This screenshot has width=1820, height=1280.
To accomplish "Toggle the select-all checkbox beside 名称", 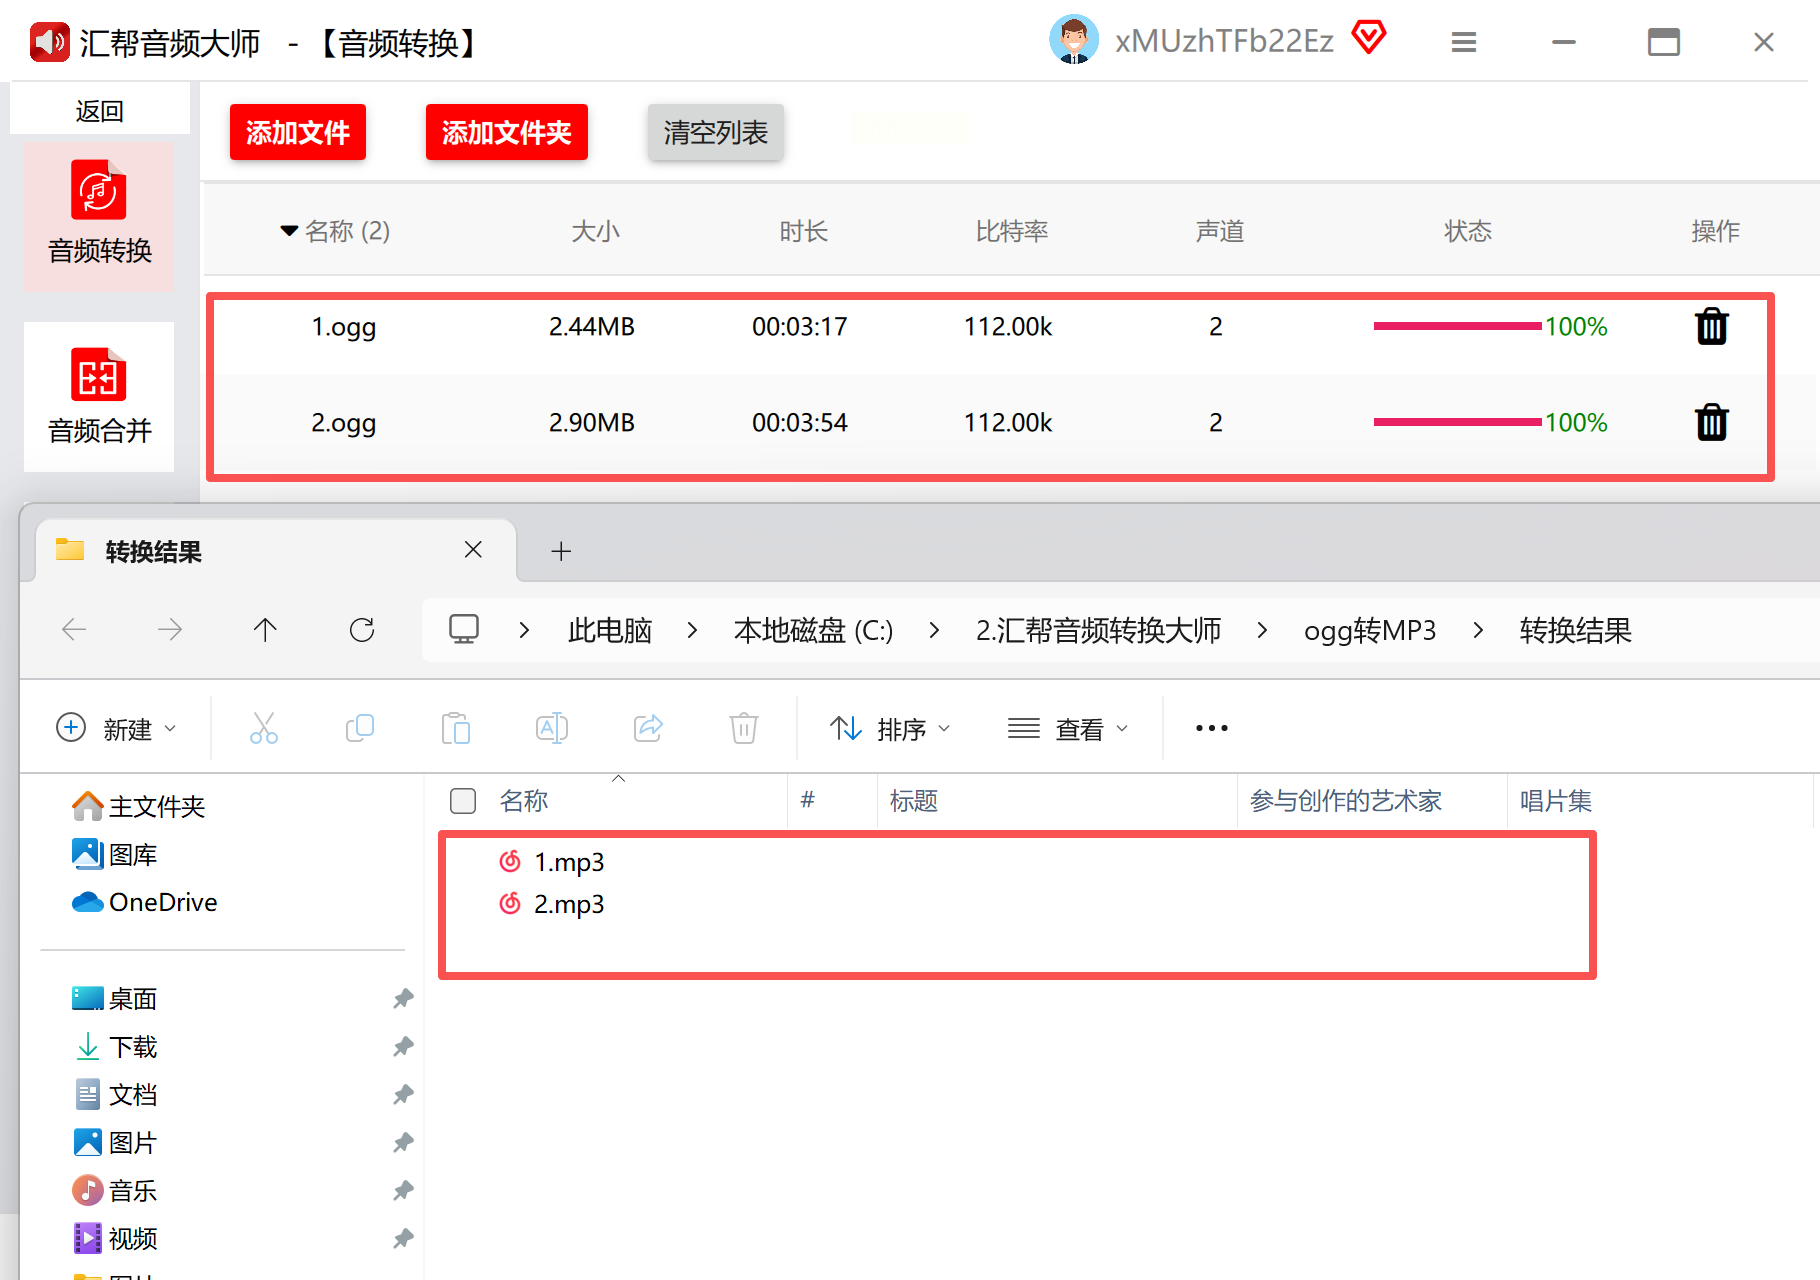I will coord(463,801).
